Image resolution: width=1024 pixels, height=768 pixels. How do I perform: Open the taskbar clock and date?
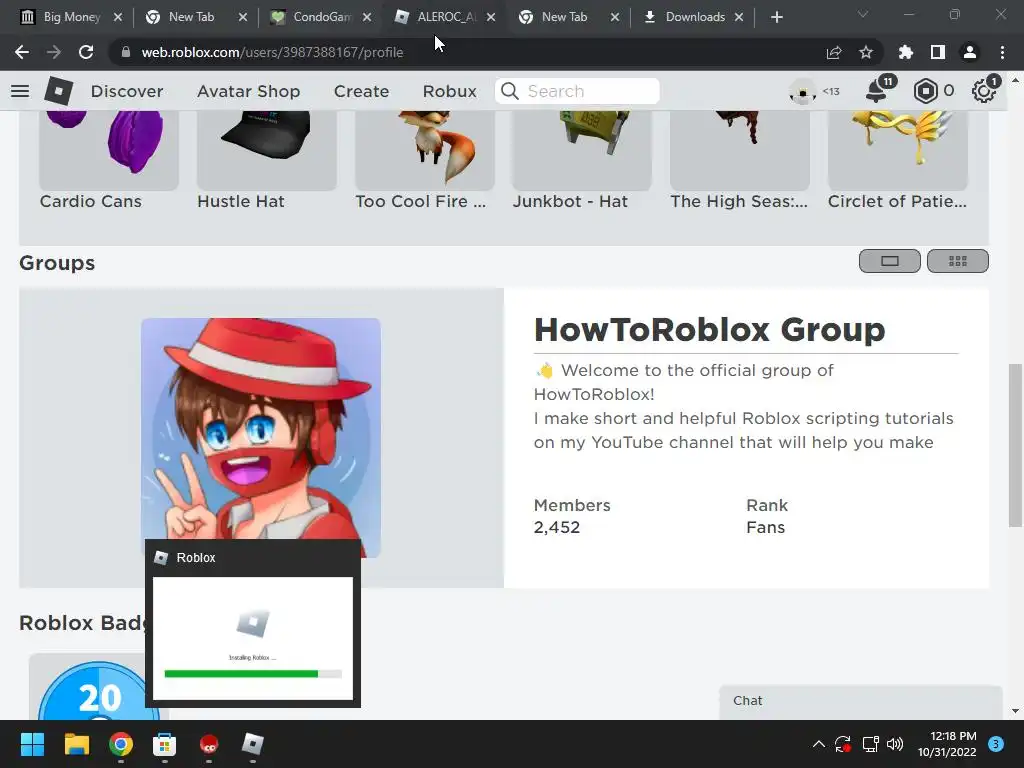(x=946, y=744)
